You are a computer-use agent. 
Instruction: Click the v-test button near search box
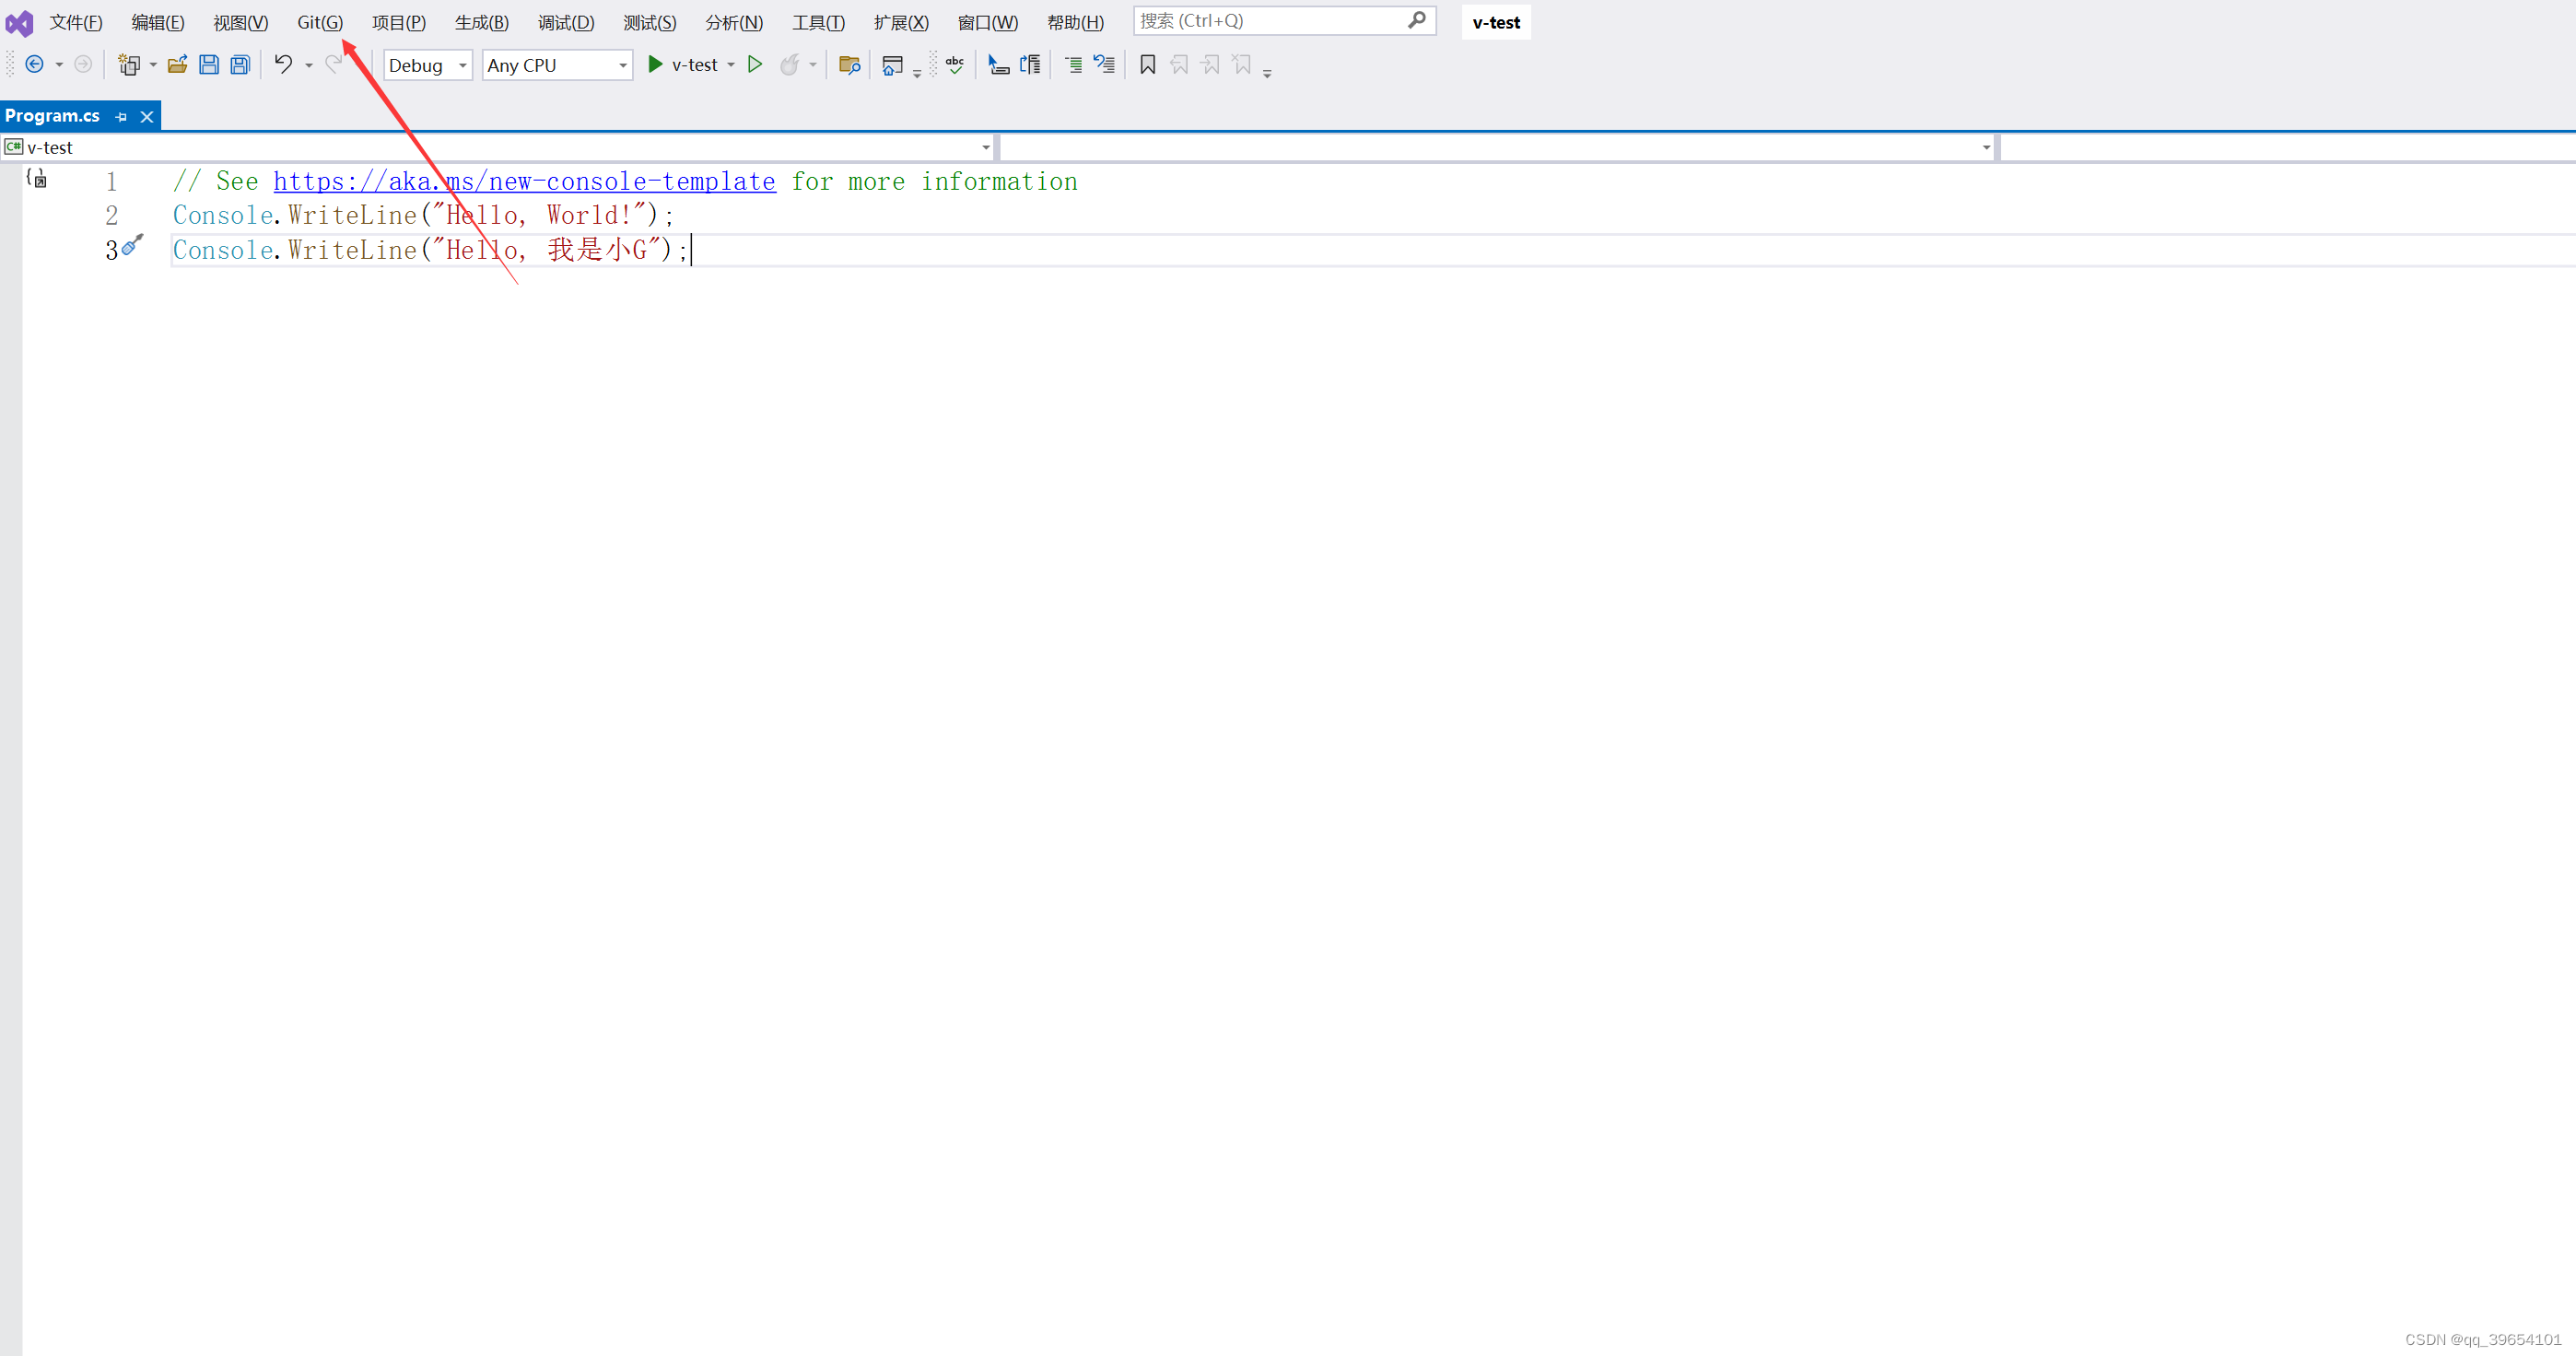1495,22
